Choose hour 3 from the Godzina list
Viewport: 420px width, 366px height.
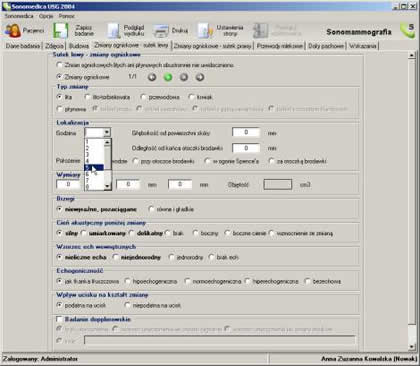pos(94,155)
